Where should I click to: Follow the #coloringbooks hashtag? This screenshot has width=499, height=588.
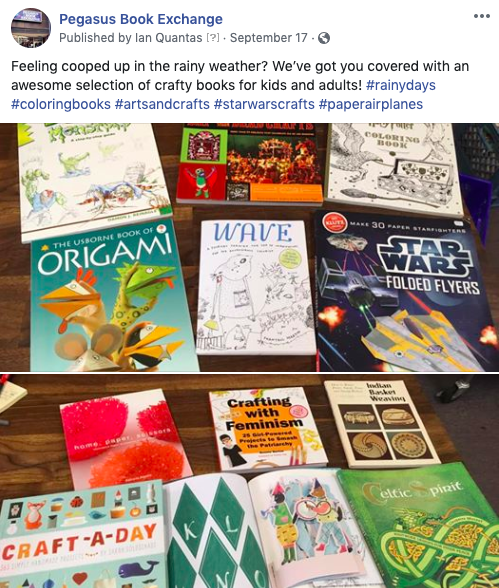pos(61,104)
